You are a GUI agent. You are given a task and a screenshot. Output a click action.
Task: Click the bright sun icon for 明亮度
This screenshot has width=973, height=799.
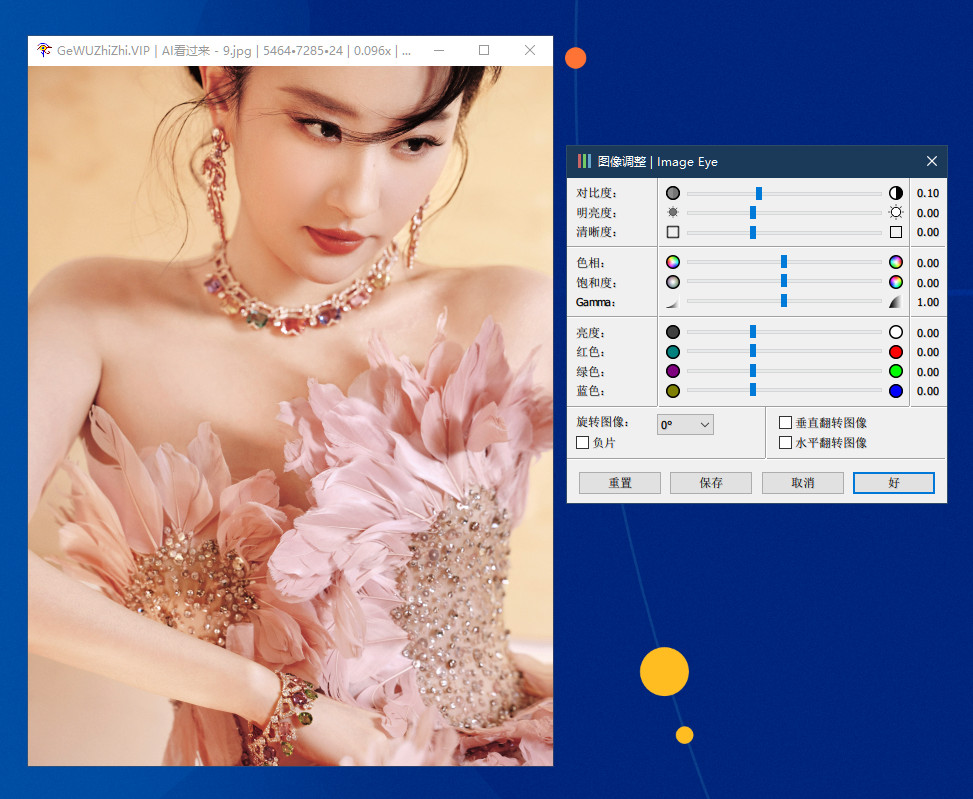click(x=895, y=213)
